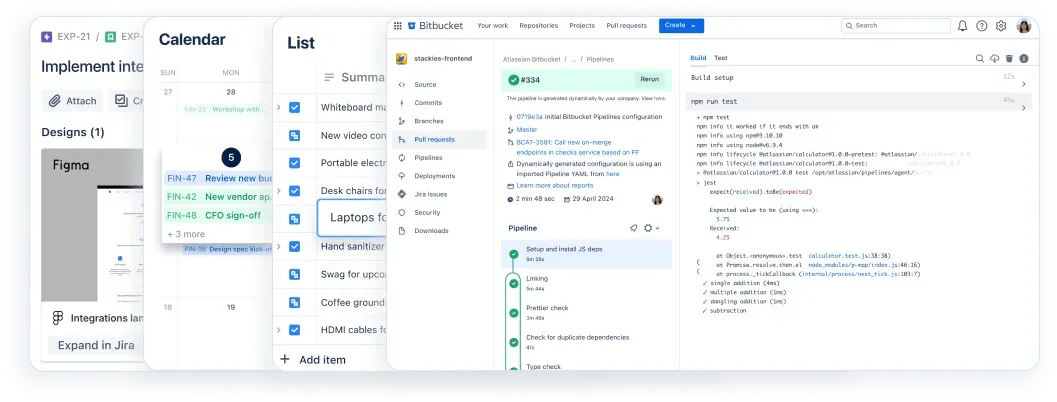
Task: Open the notifications bell
Action: 963,26
